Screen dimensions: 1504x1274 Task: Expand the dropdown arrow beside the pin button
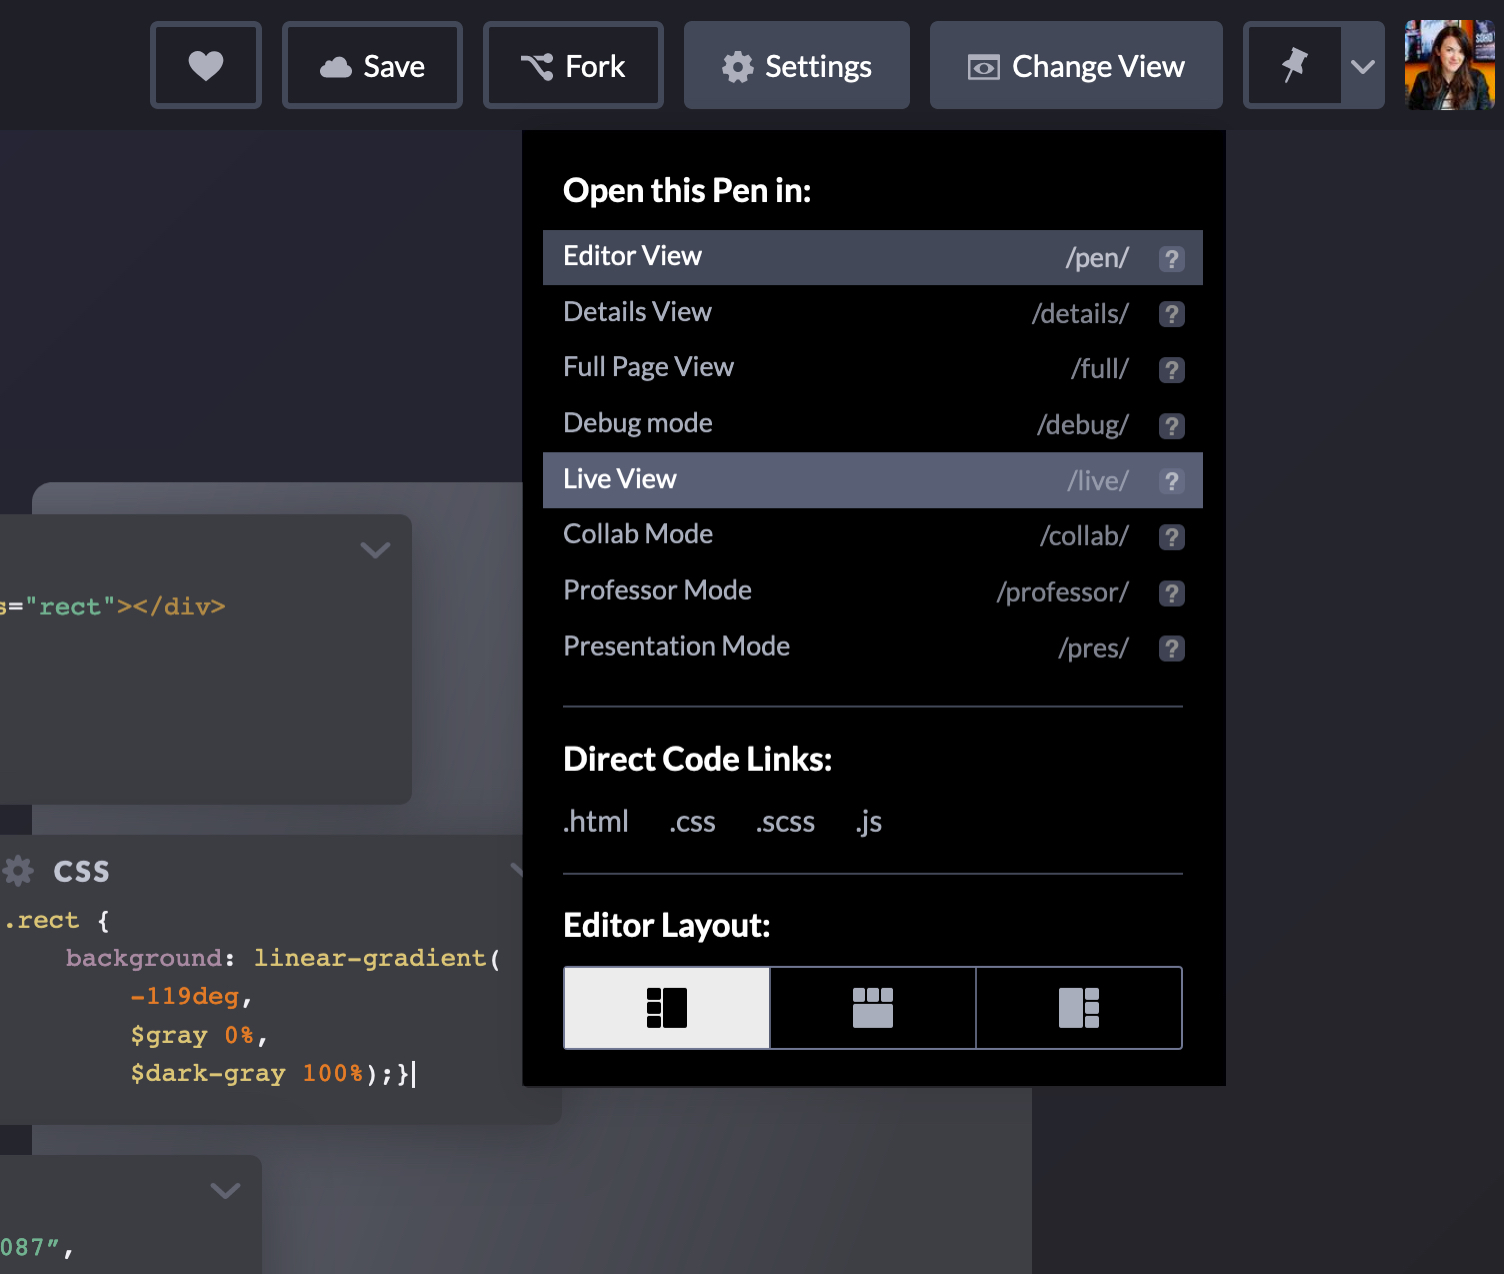pyautogui.click(x=1362, y=68)
